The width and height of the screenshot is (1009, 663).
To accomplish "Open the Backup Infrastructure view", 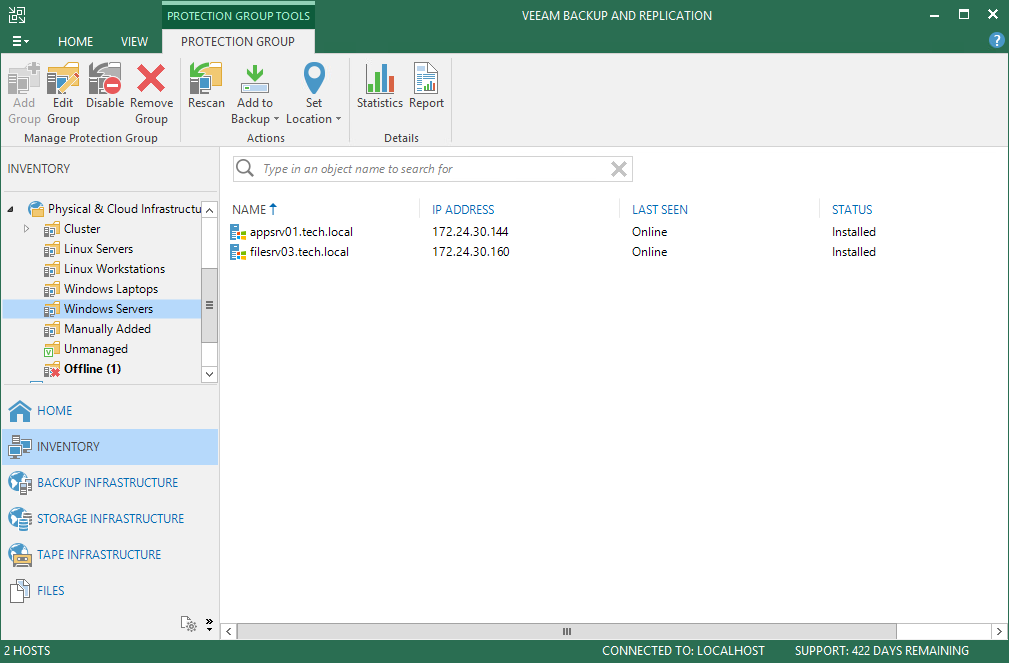I will pos(107,483).
